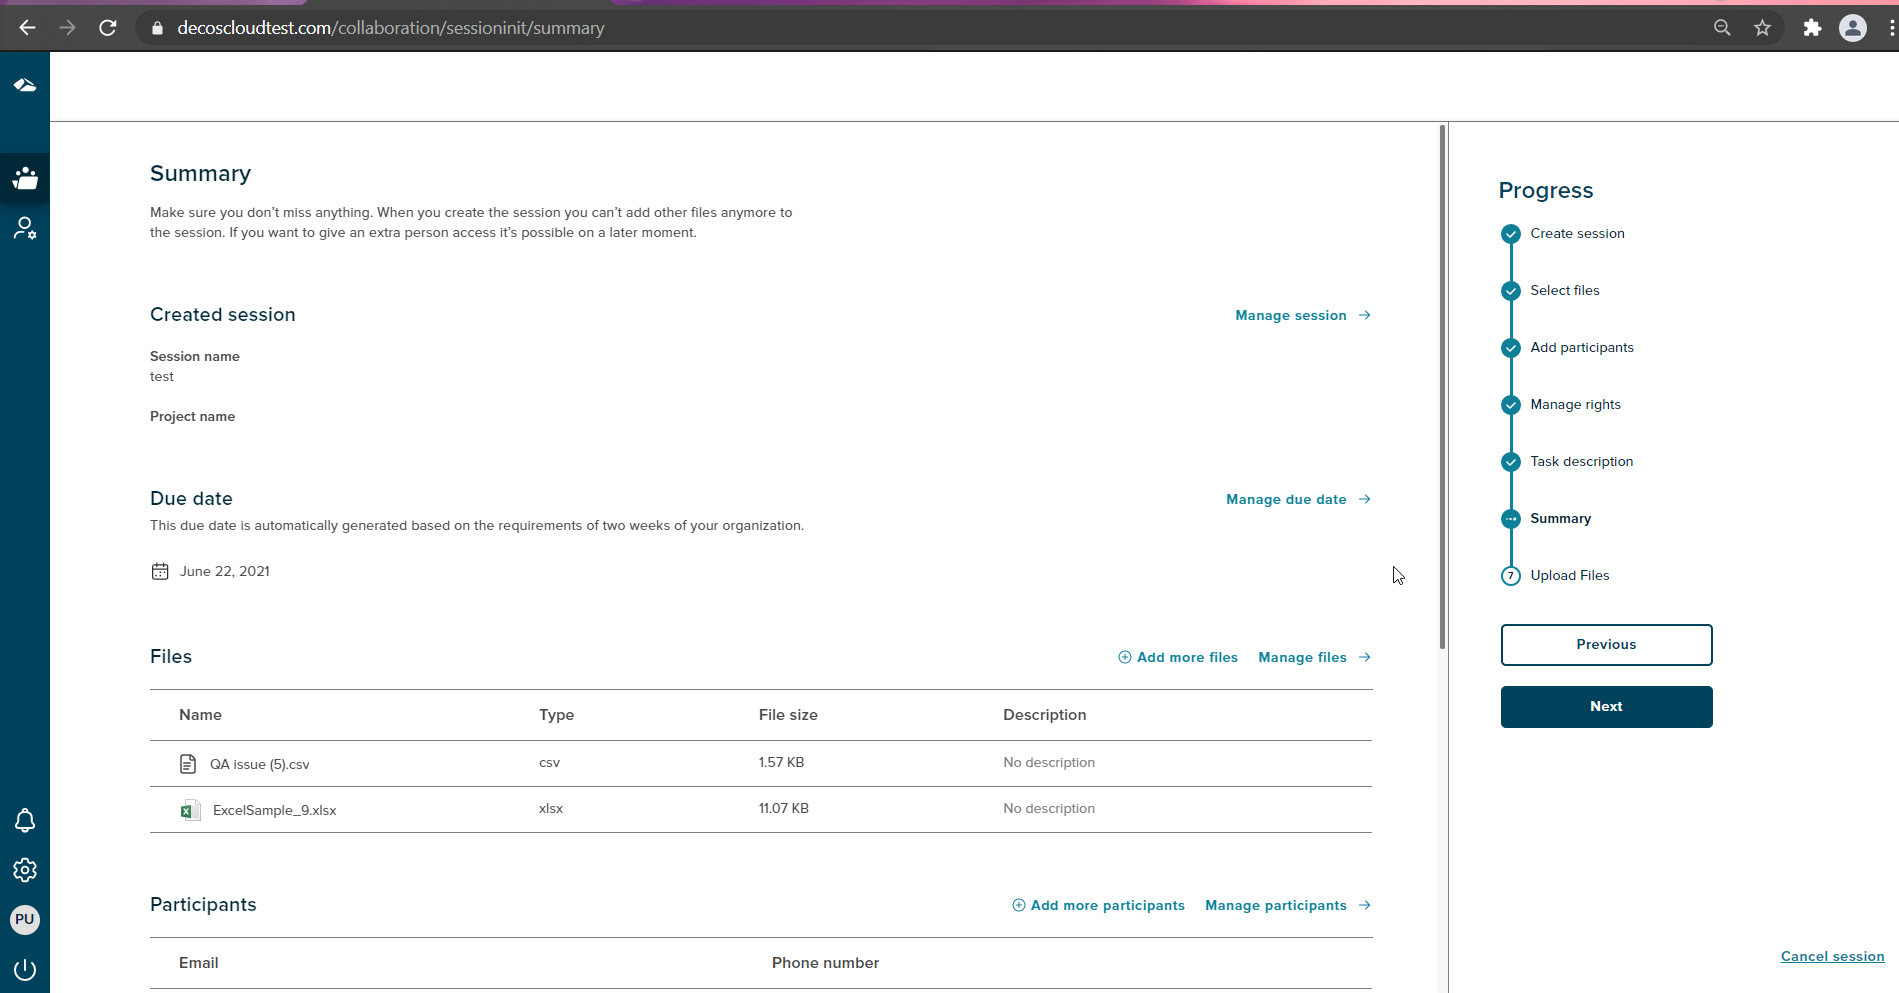Jump to the Add participants step

tap(1582, 348)
